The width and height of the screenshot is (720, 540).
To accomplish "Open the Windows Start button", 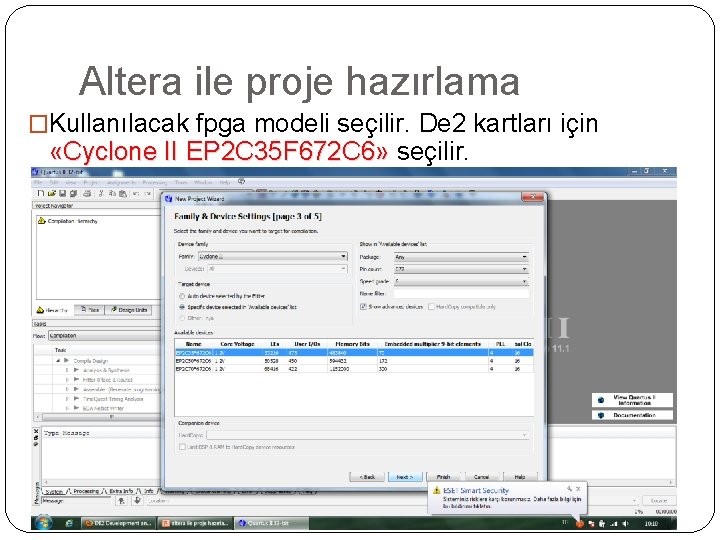I will coord(43,523).
